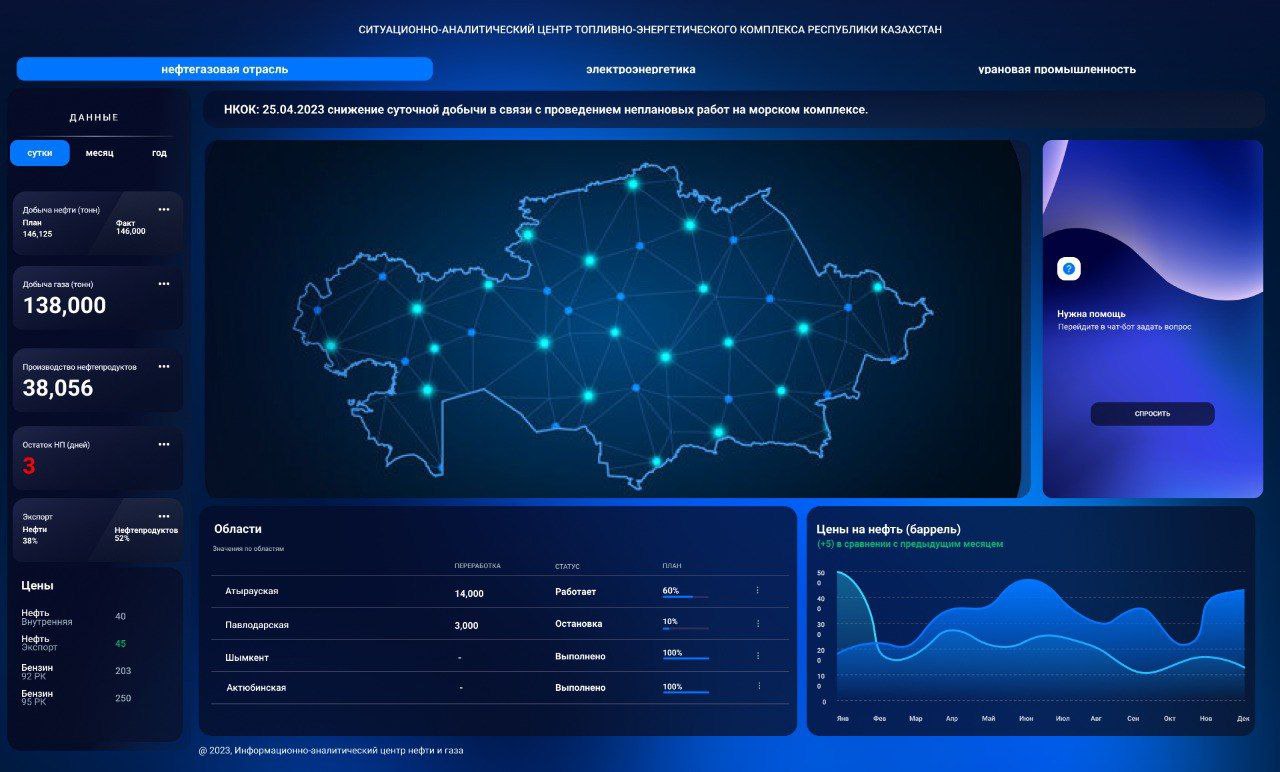Click petroleum products value 38,056
The width and height of the screenshot is (1280, 772).
point(58,389)
